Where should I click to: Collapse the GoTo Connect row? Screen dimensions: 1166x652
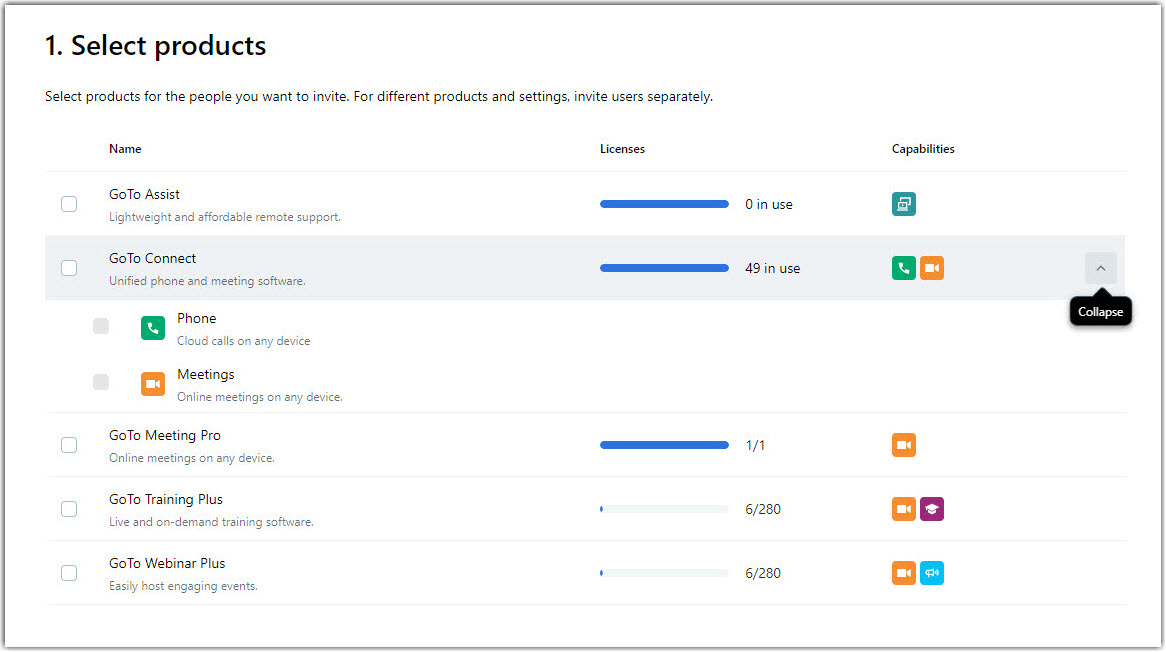tap(1100, 267)
